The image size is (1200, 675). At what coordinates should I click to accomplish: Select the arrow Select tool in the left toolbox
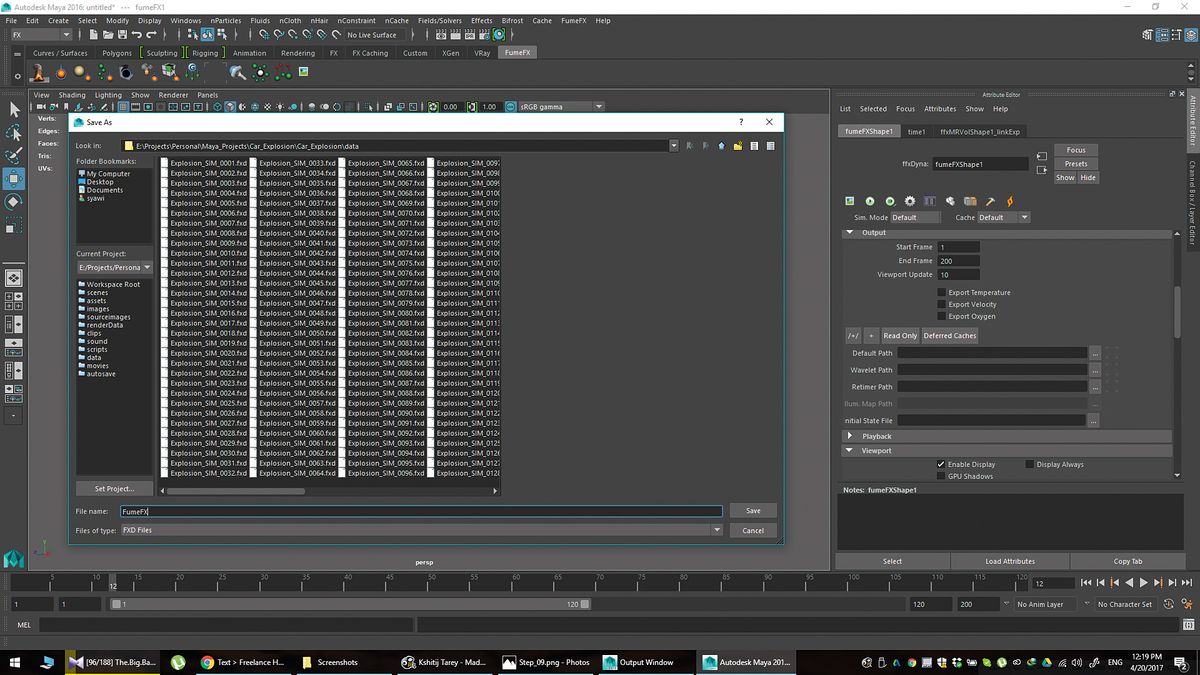14,108
